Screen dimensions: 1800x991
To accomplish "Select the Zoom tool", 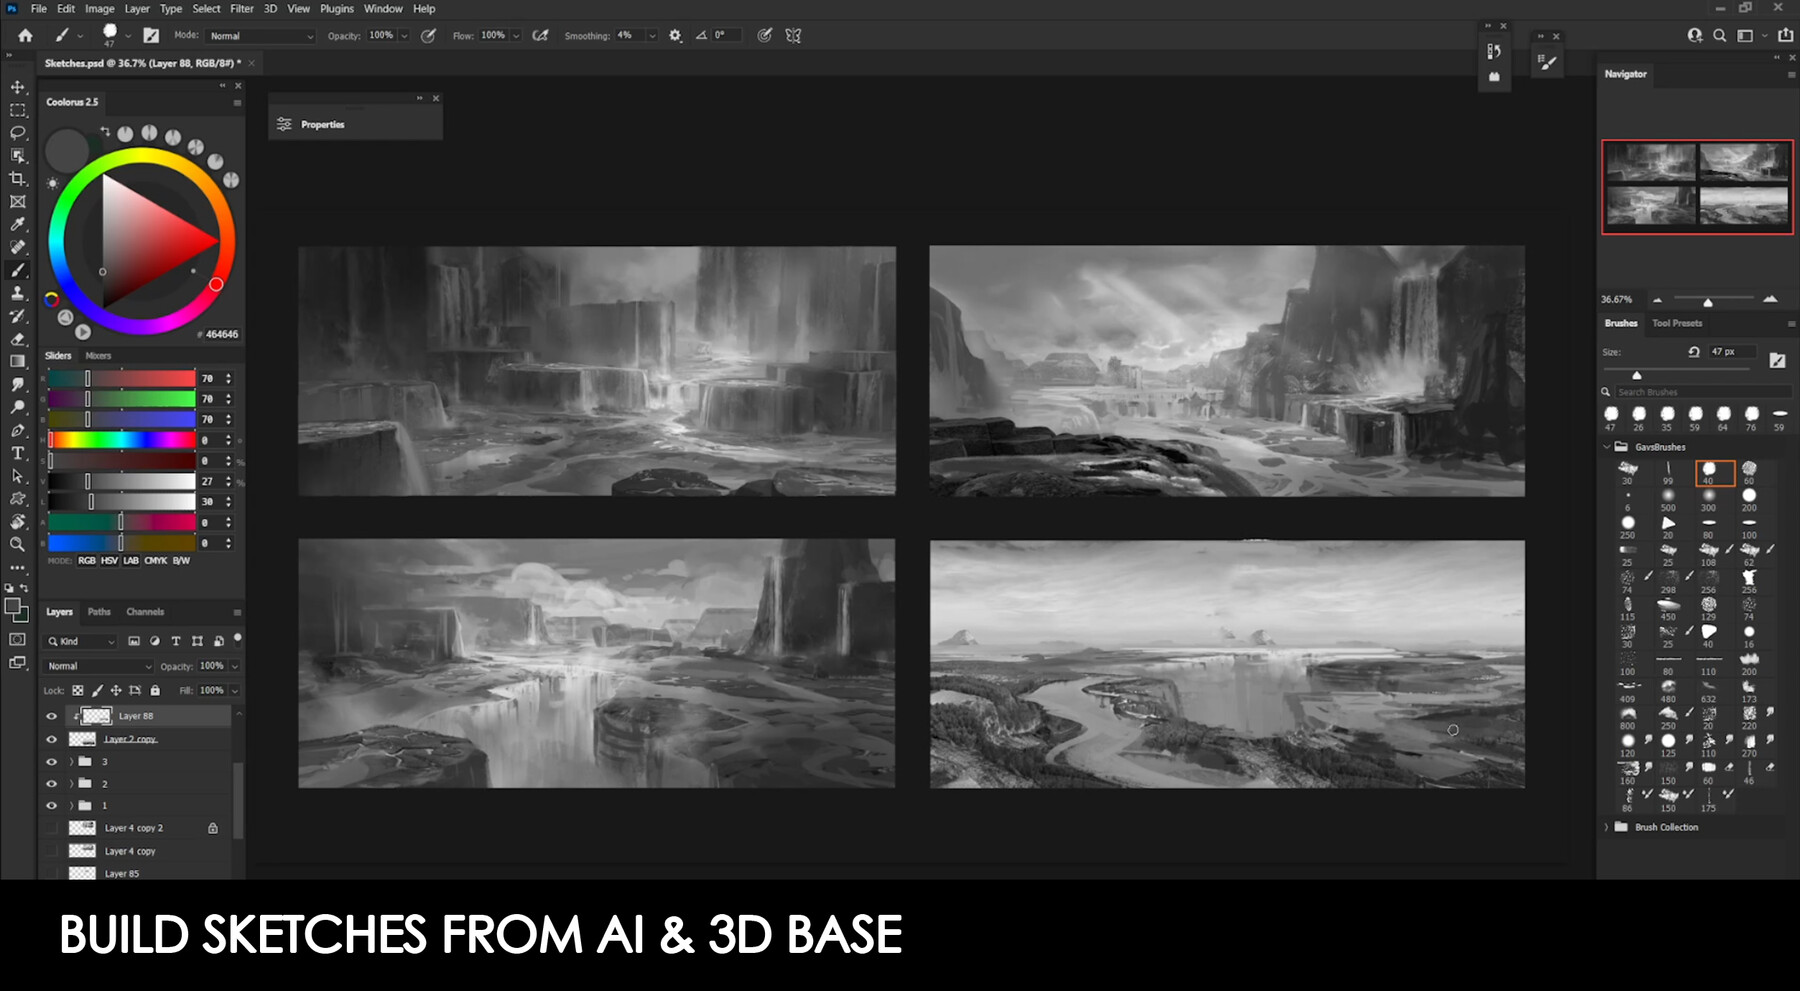I will pos(17,545).
